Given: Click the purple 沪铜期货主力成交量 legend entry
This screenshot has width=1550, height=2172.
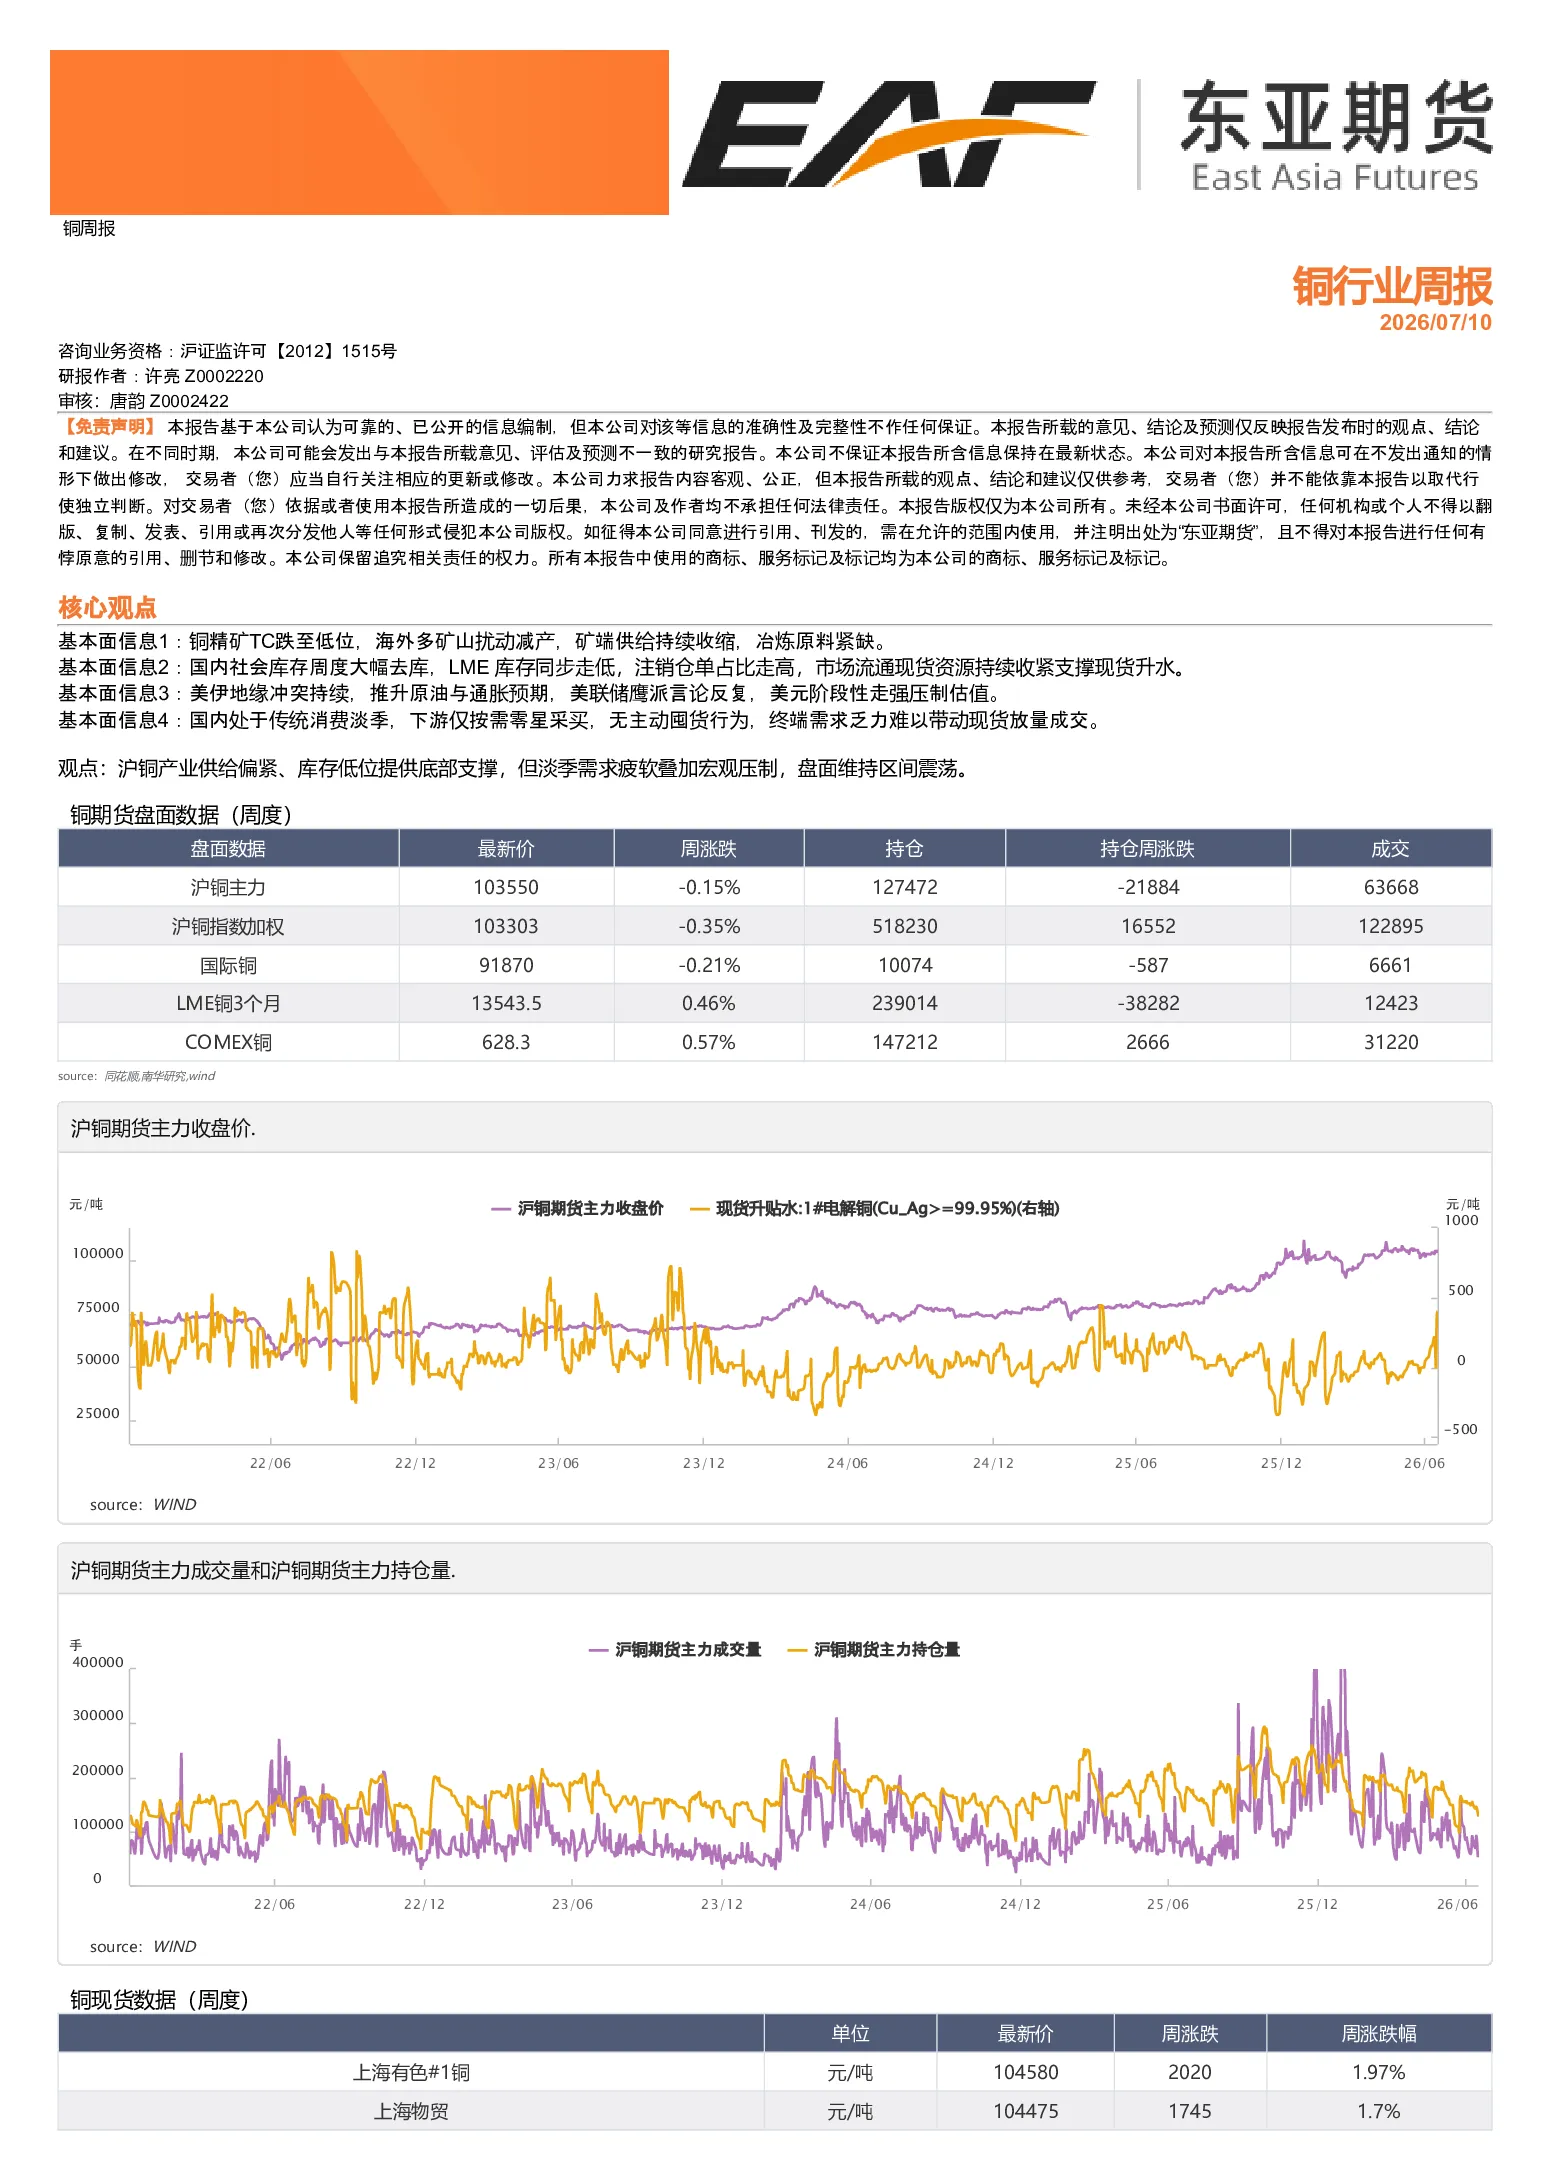Looking at the screenshot, I should (x=675, y=1649).
